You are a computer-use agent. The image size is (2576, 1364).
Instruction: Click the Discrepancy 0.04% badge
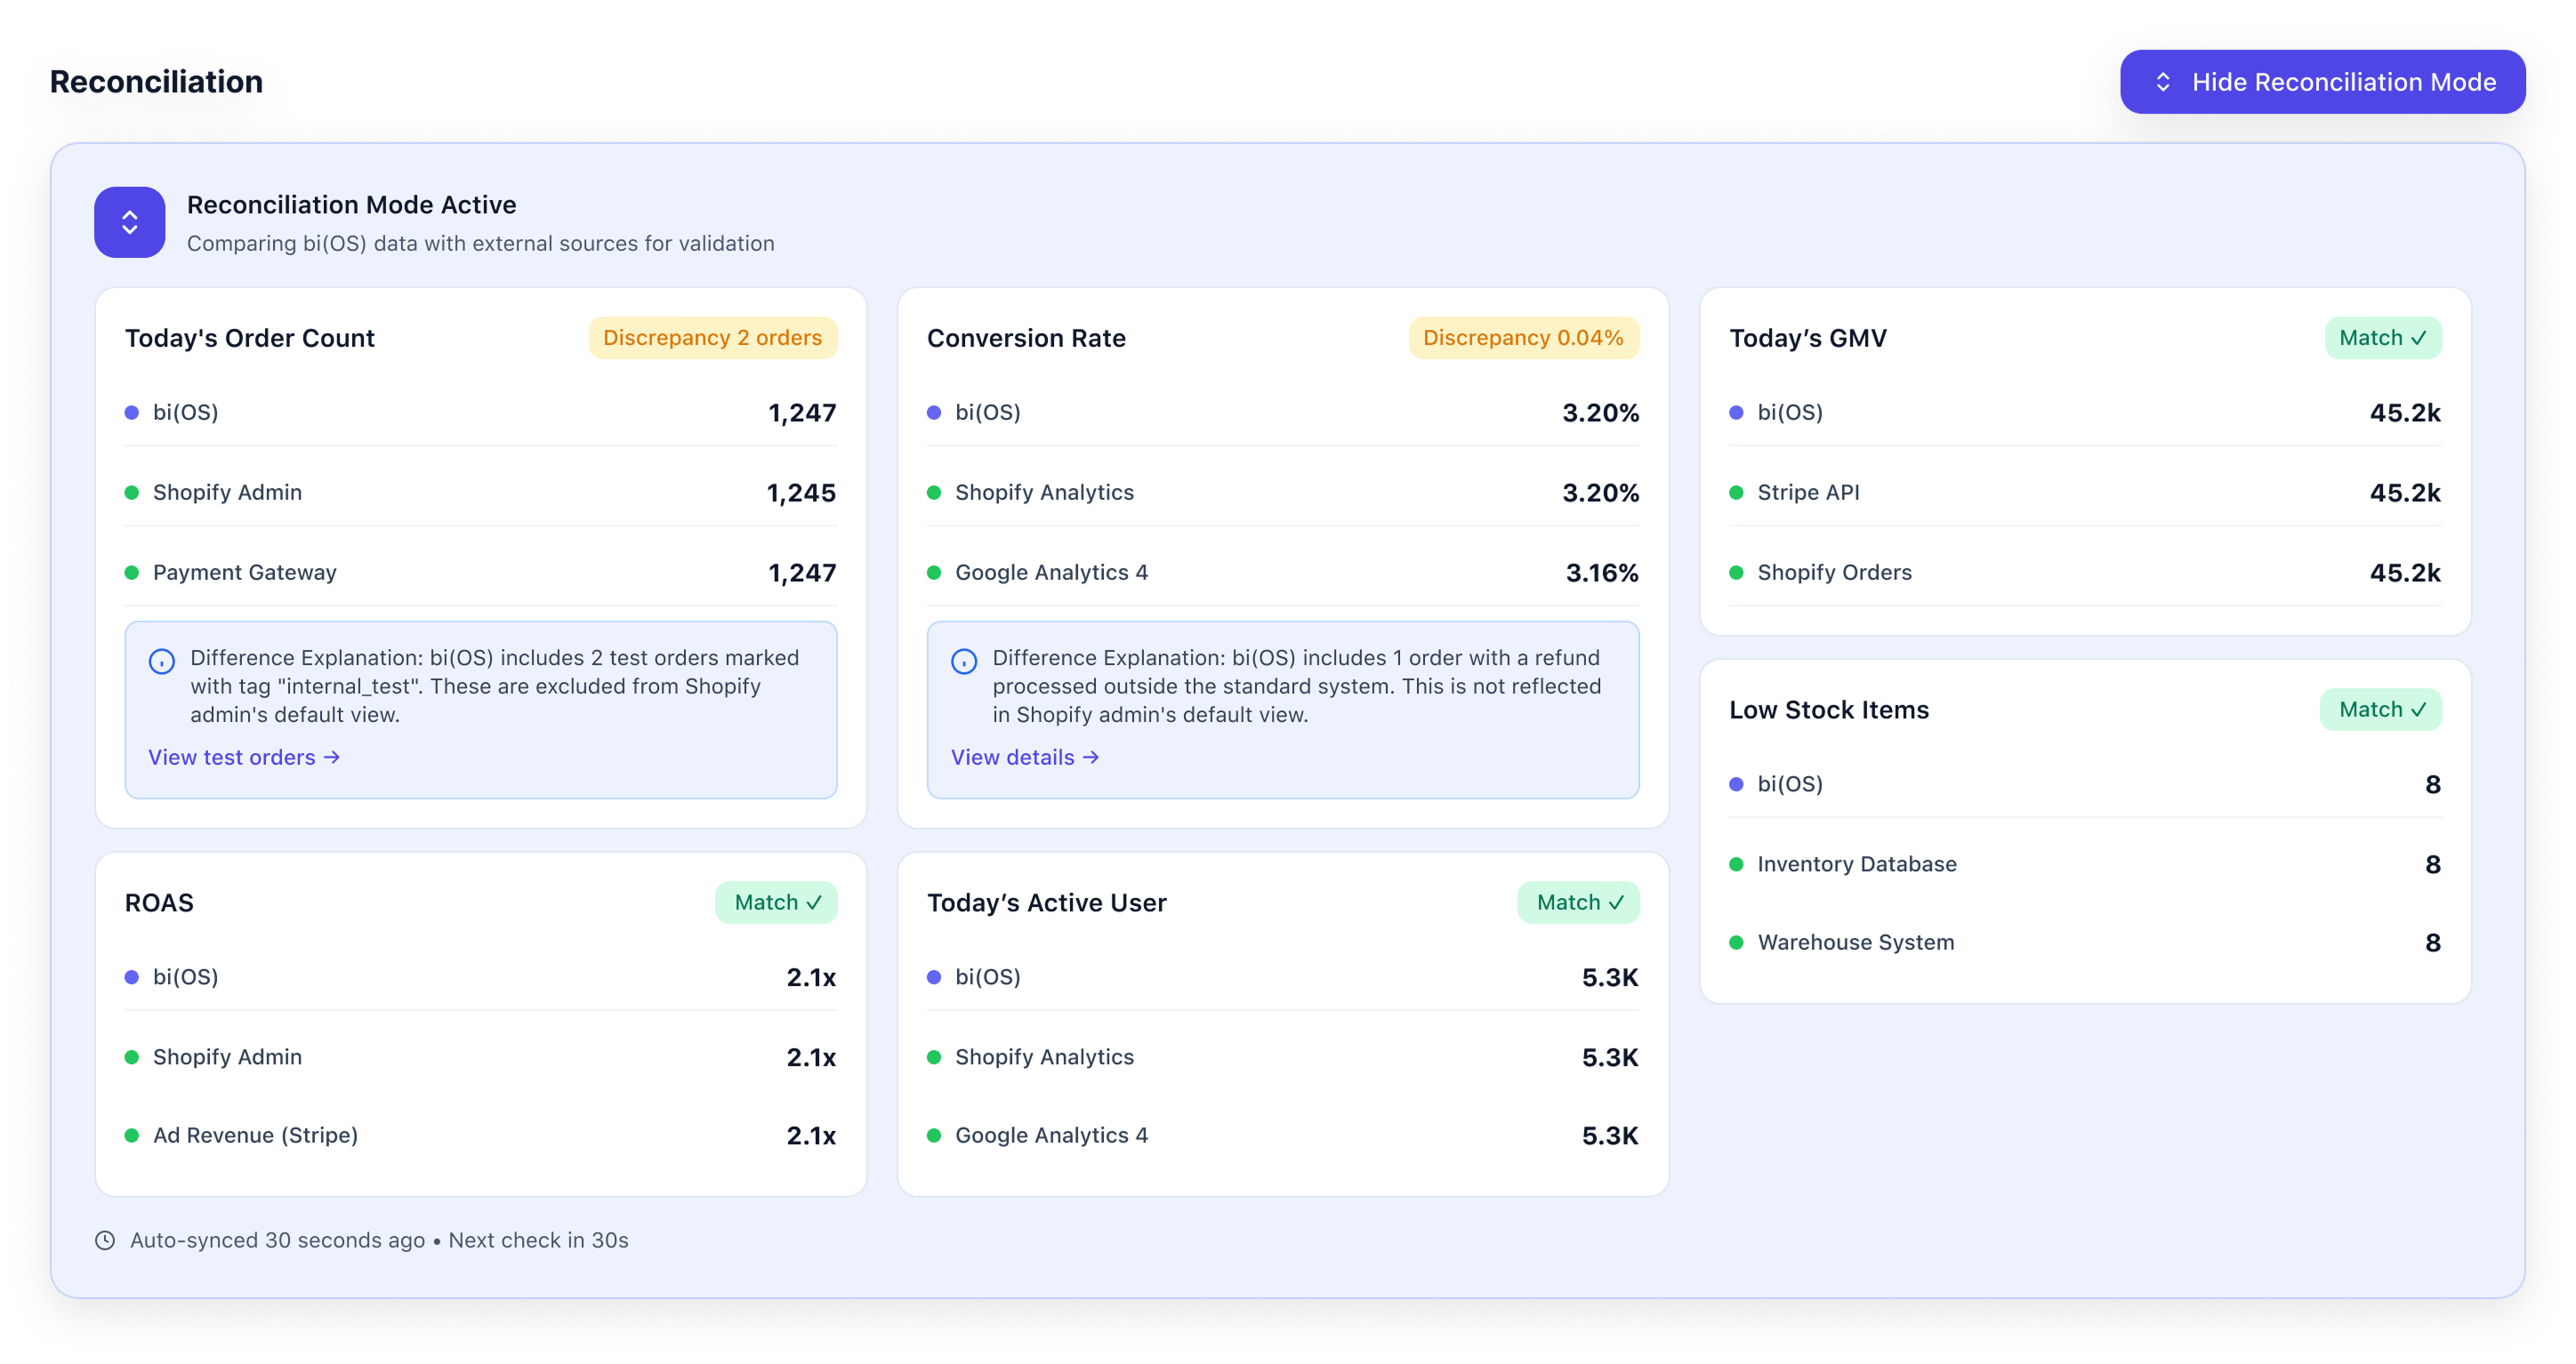pyautogui.click(x=1522, y=338)
